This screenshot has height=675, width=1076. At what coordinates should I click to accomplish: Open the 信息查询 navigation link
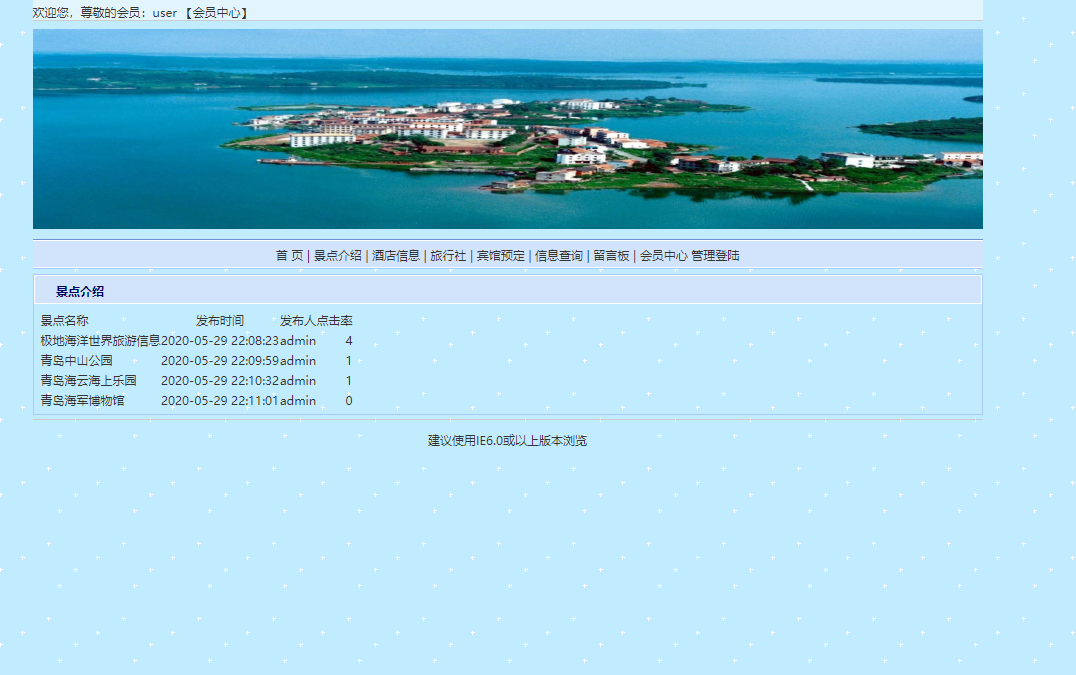pos(558,255)
